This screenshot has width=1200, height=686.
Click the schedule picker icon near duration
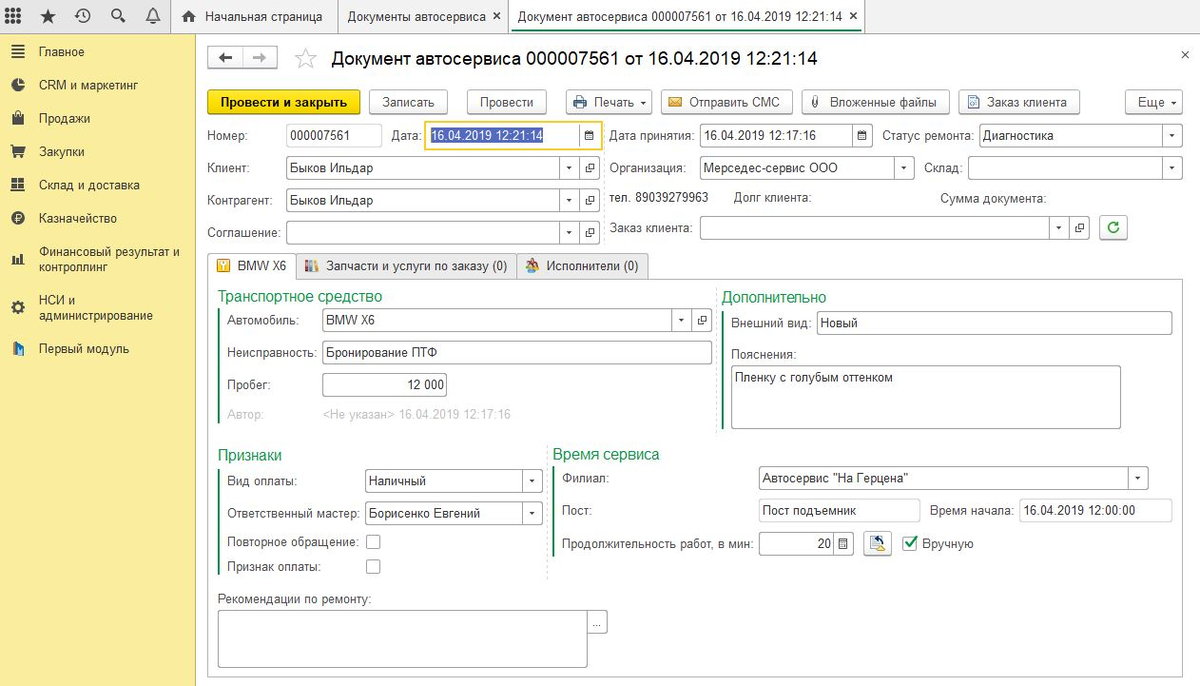point(877,544)
